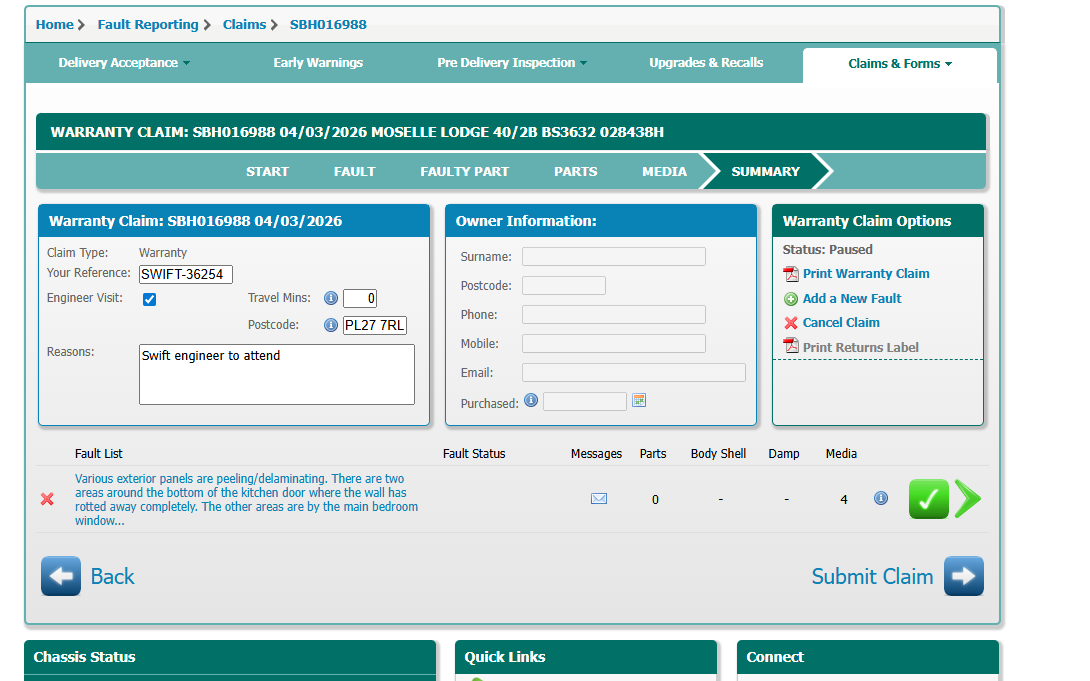
Task: Click the Print Warranty Claim link
Action: click(865, 274)
